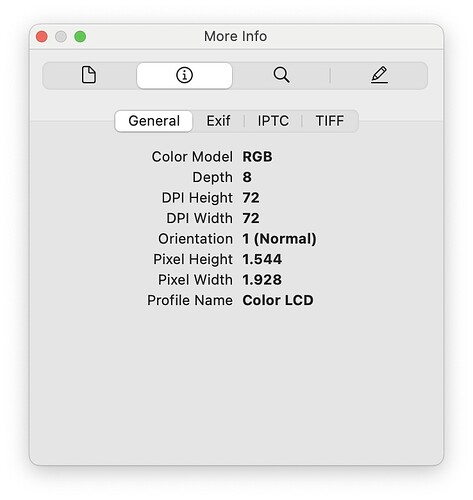Click the disabled gray minimize button

[61, 36]
